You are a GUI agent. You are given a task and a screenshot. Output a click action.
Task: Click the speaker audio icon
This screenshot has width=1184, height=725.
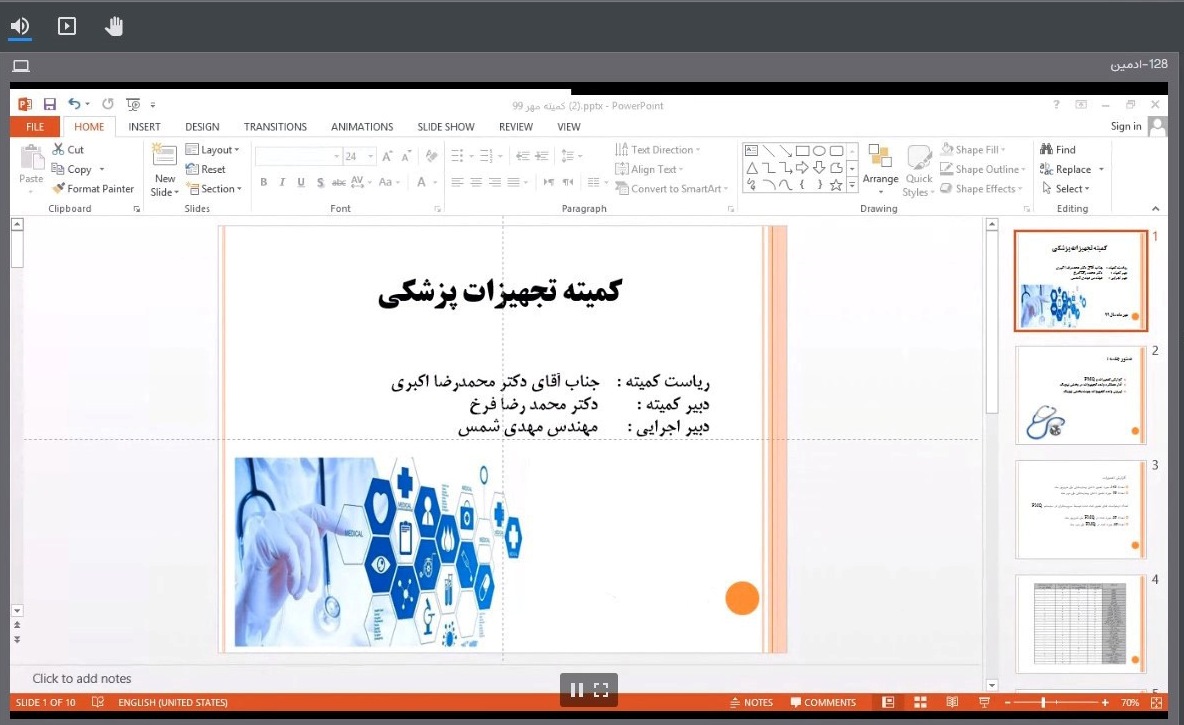(20, 26)
